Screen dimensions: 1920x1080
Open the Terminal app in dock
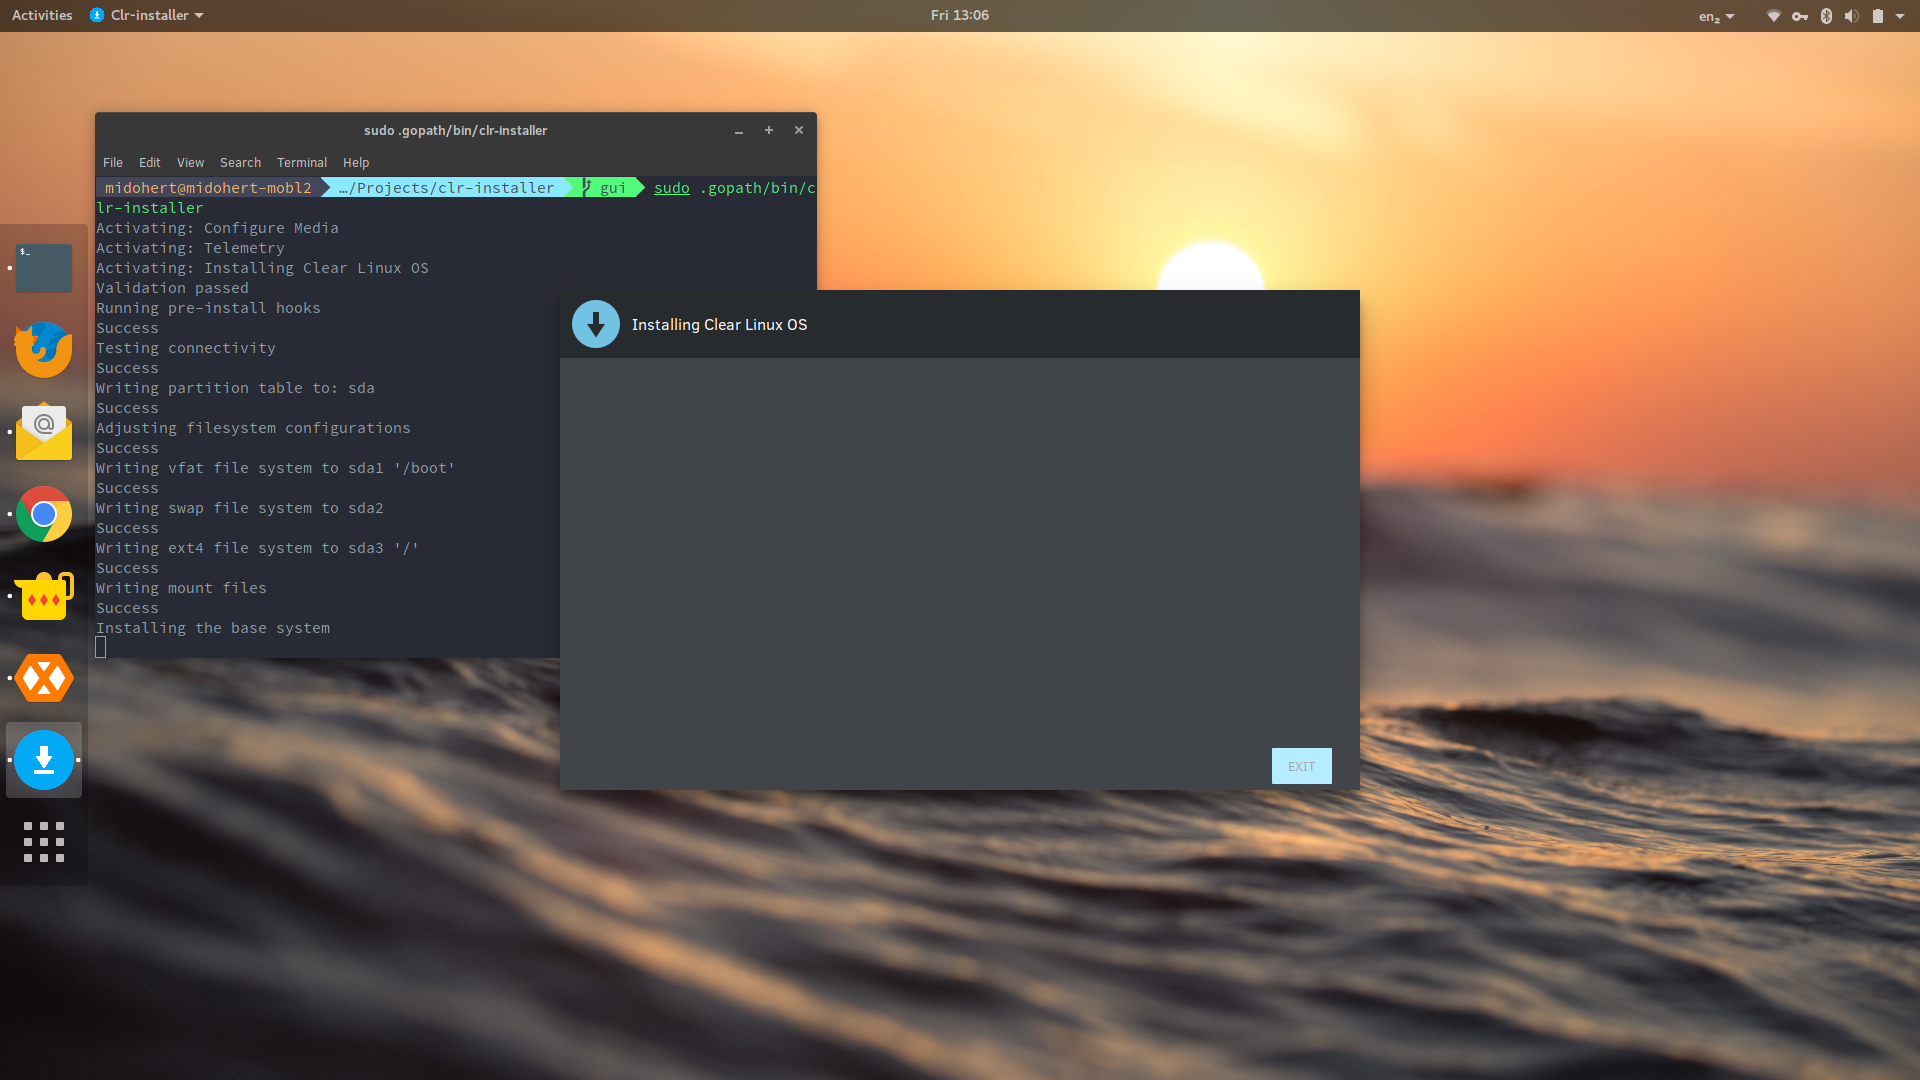44,268
